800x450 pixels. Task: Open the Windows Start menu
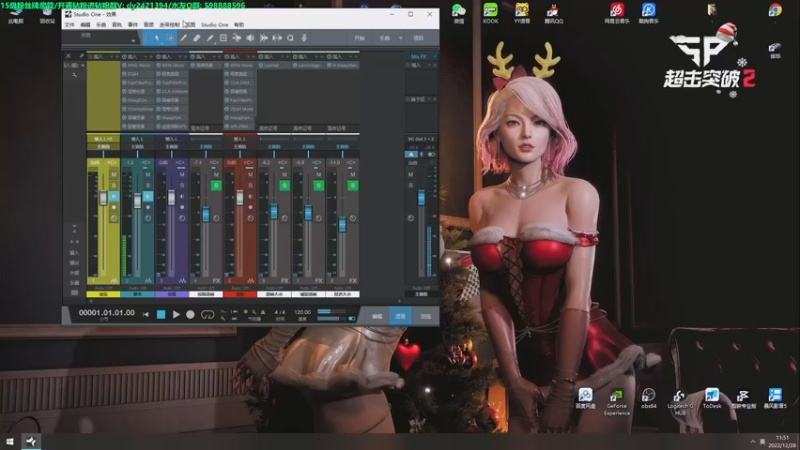pyautogui.click(x=9, y=441)
